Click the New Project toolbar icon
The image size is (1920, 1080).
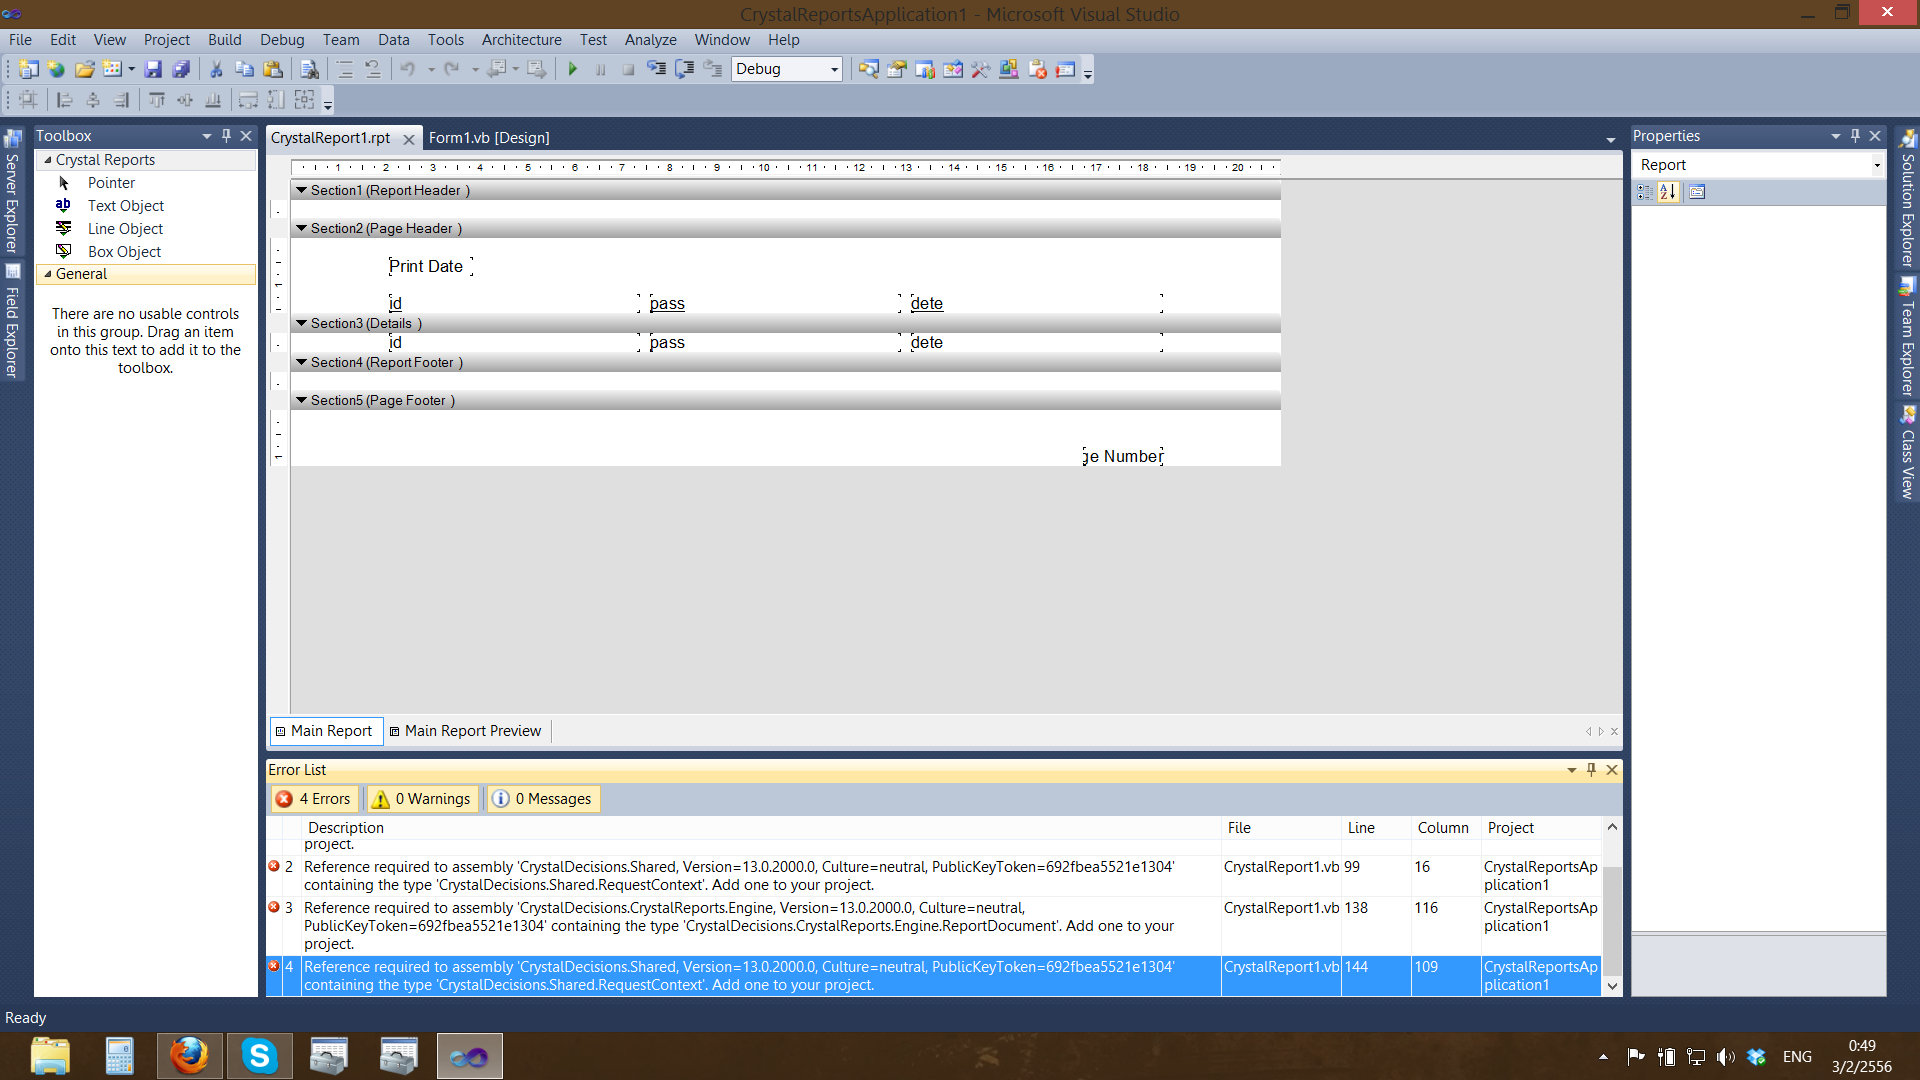click(x=29, y=69)
